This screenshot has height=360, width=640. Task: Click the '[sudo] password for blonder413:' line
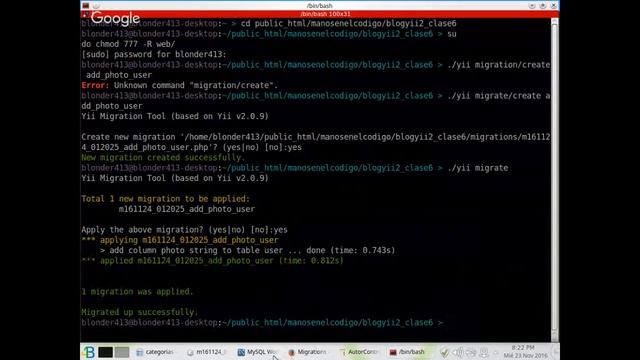point(153,54)
